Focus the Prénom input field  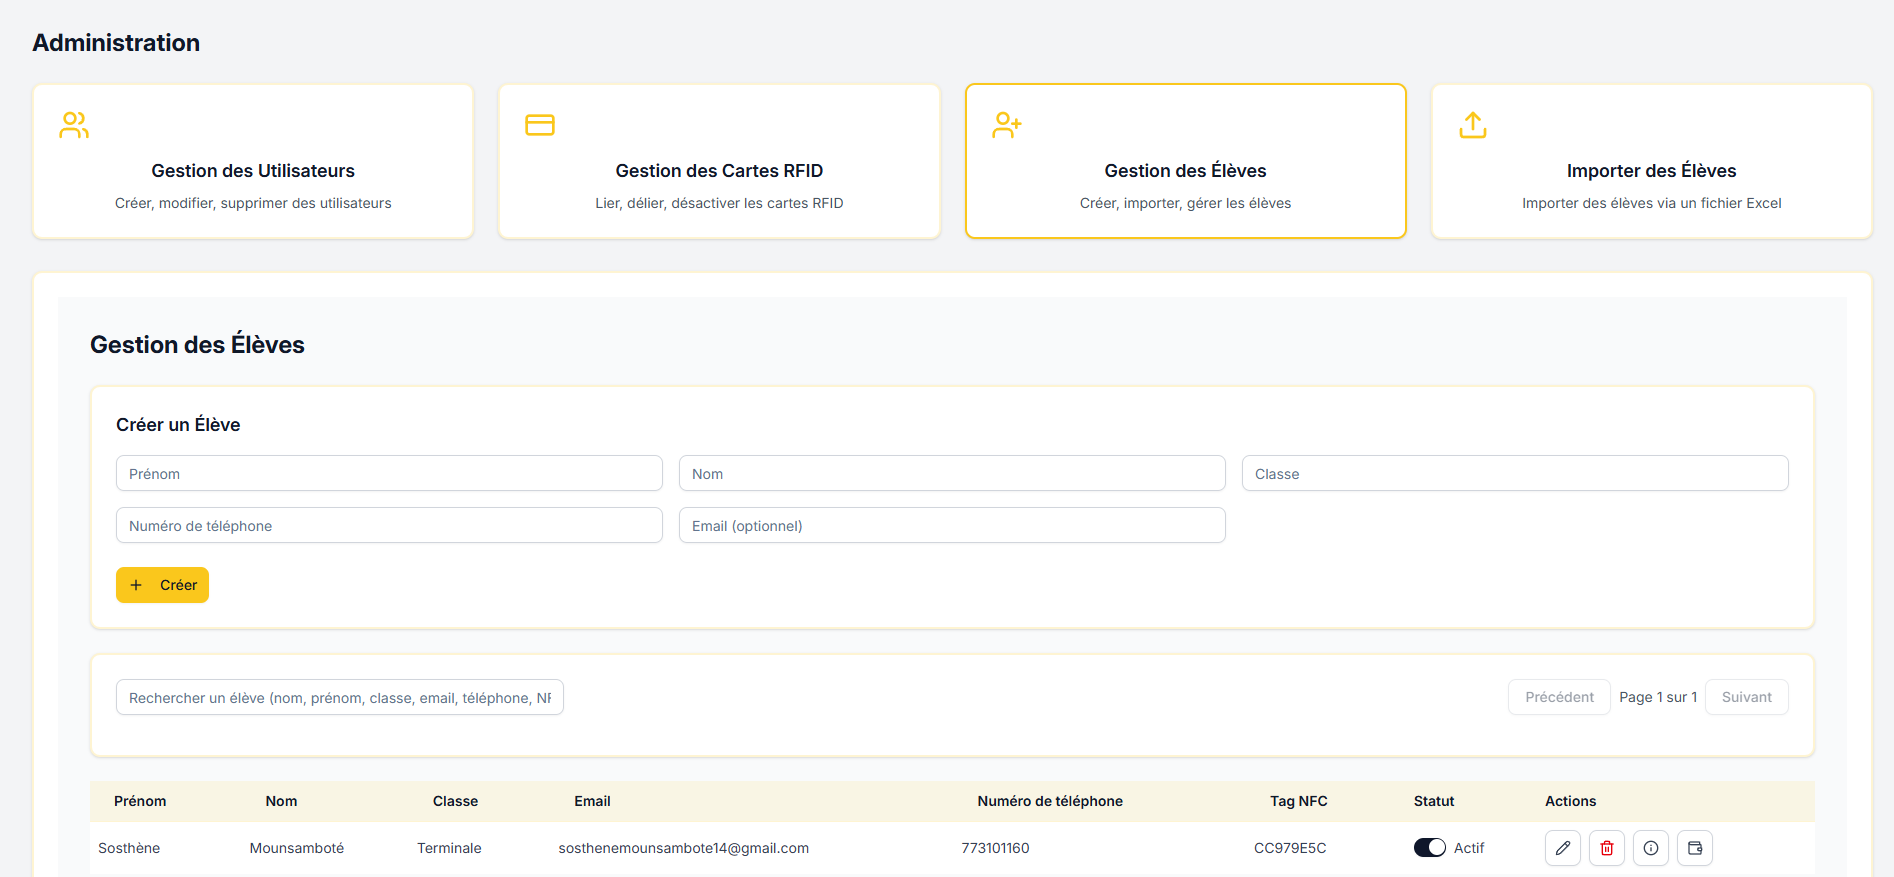[389, 474]
